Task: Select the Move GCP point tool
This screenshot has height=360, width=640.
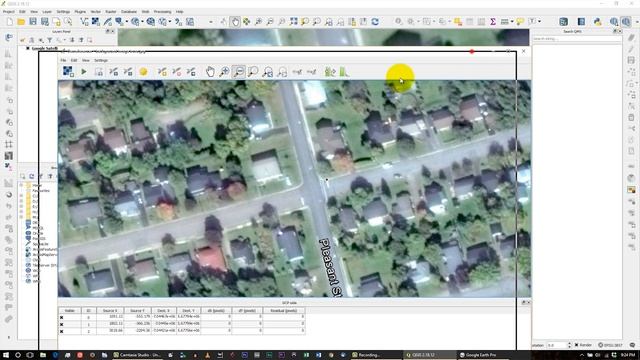Action: (x=191, y=72)
